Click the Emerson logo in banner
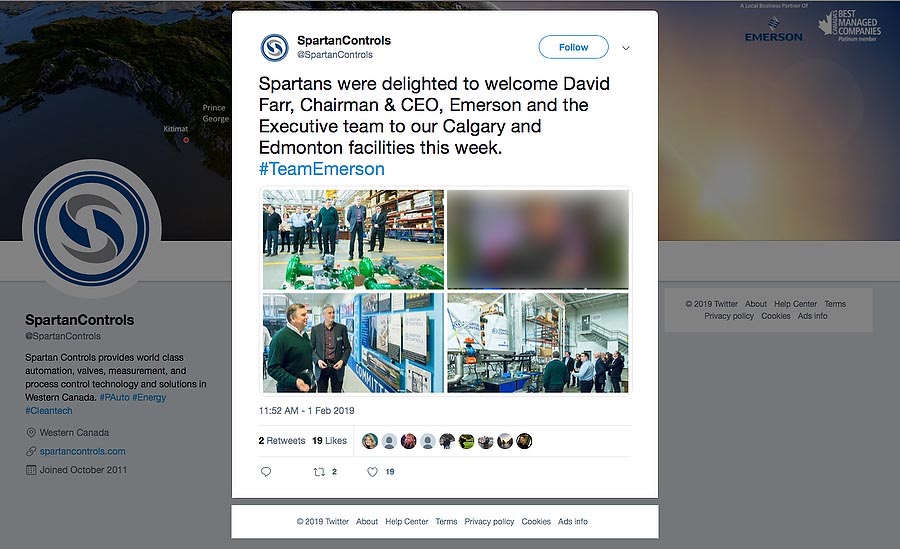This screenshot has height=549, width=900. tap(773, 33)
